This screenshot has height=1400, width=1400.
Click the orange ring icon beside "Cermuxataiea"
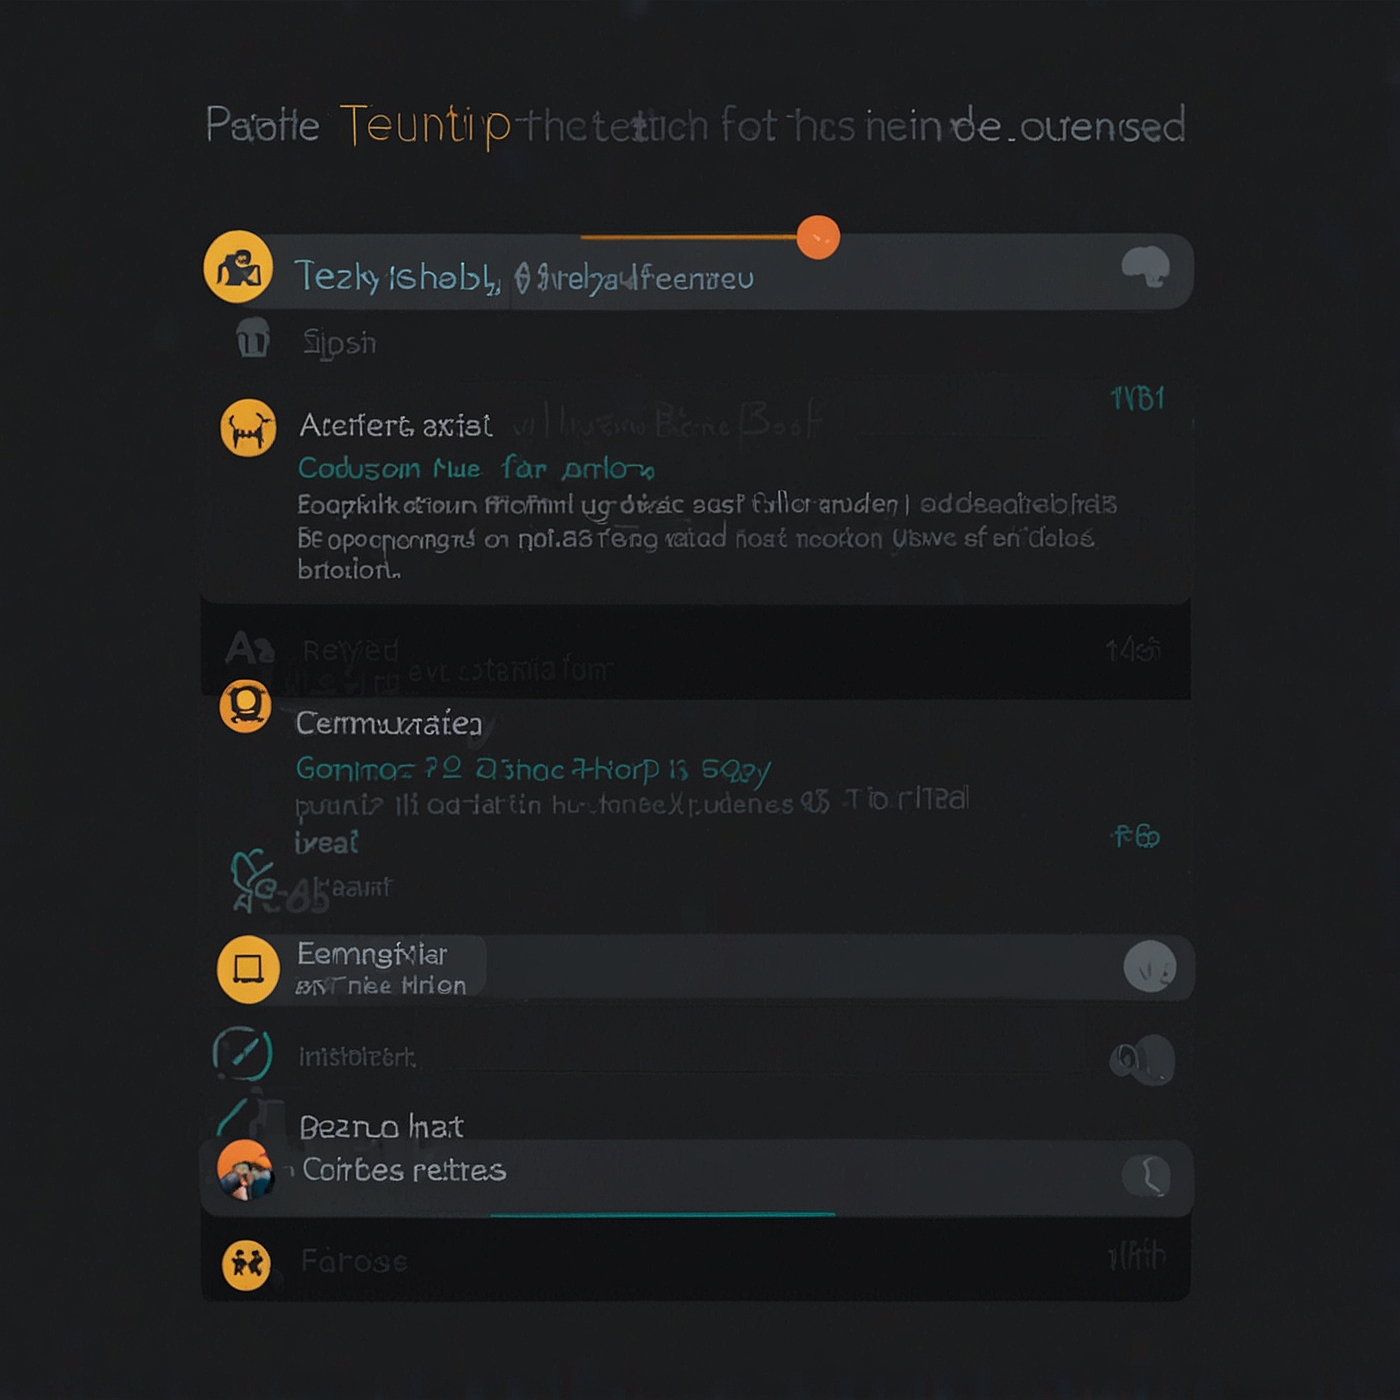[245, 706]
